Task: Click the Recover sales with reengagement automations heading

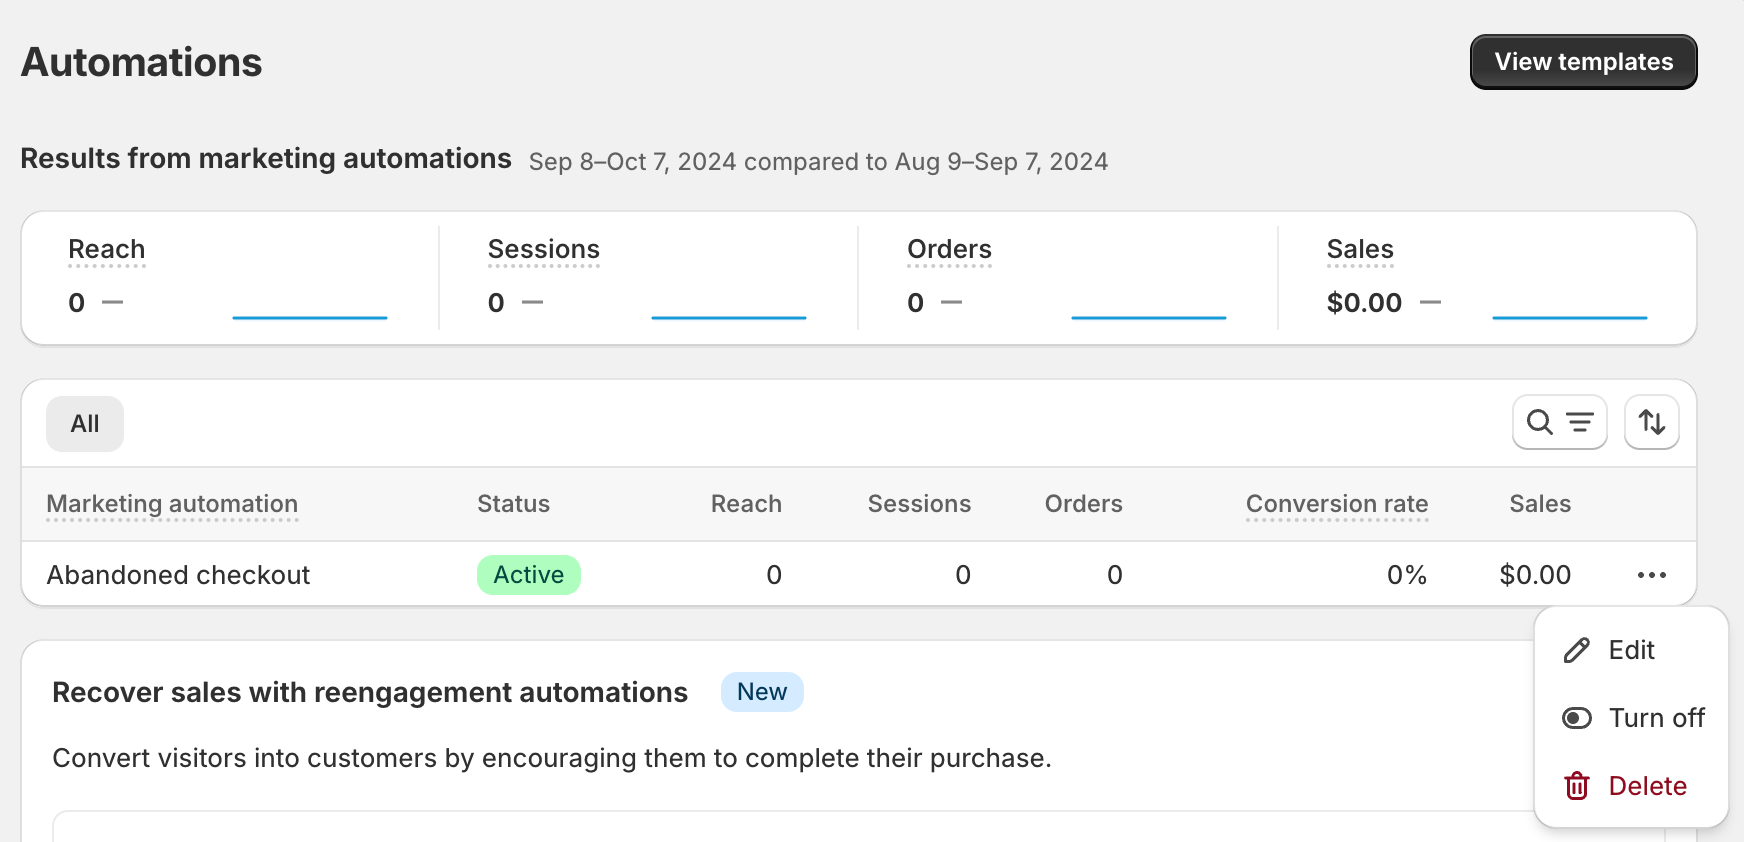Action: [370, 692]
